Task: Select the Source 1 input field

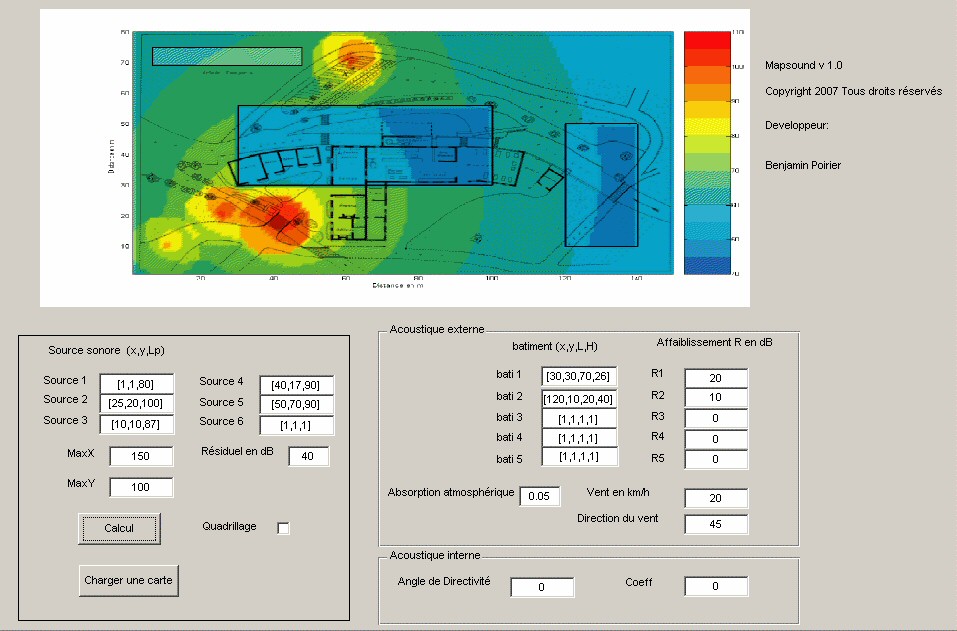Action: (x=136, y=384)
